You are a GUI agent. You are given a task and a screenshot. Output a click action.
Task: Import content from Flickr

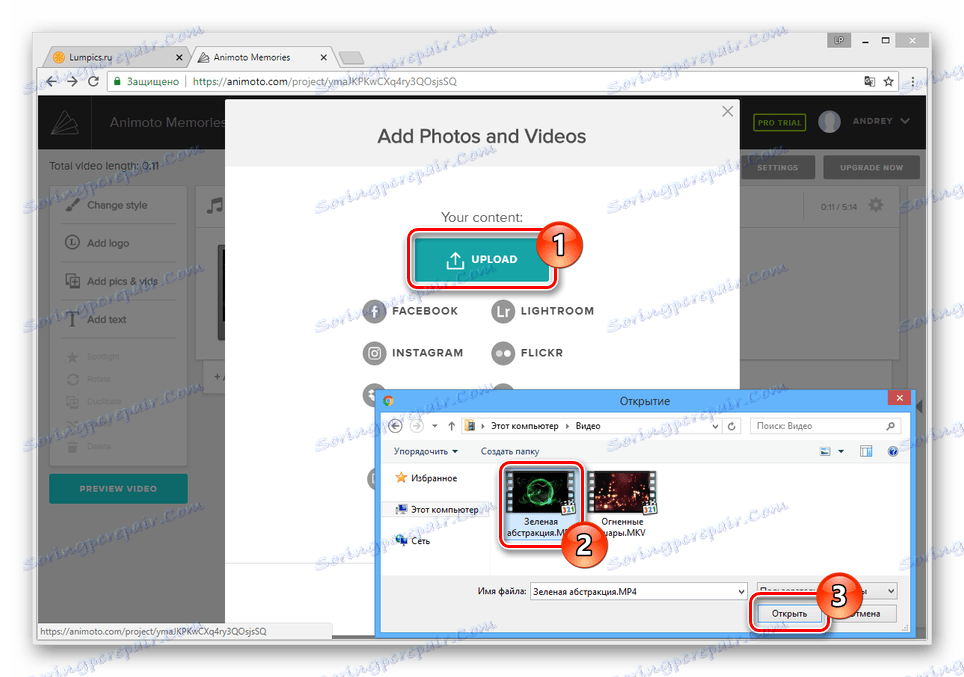pyautogui.click(x=527, y=353)
